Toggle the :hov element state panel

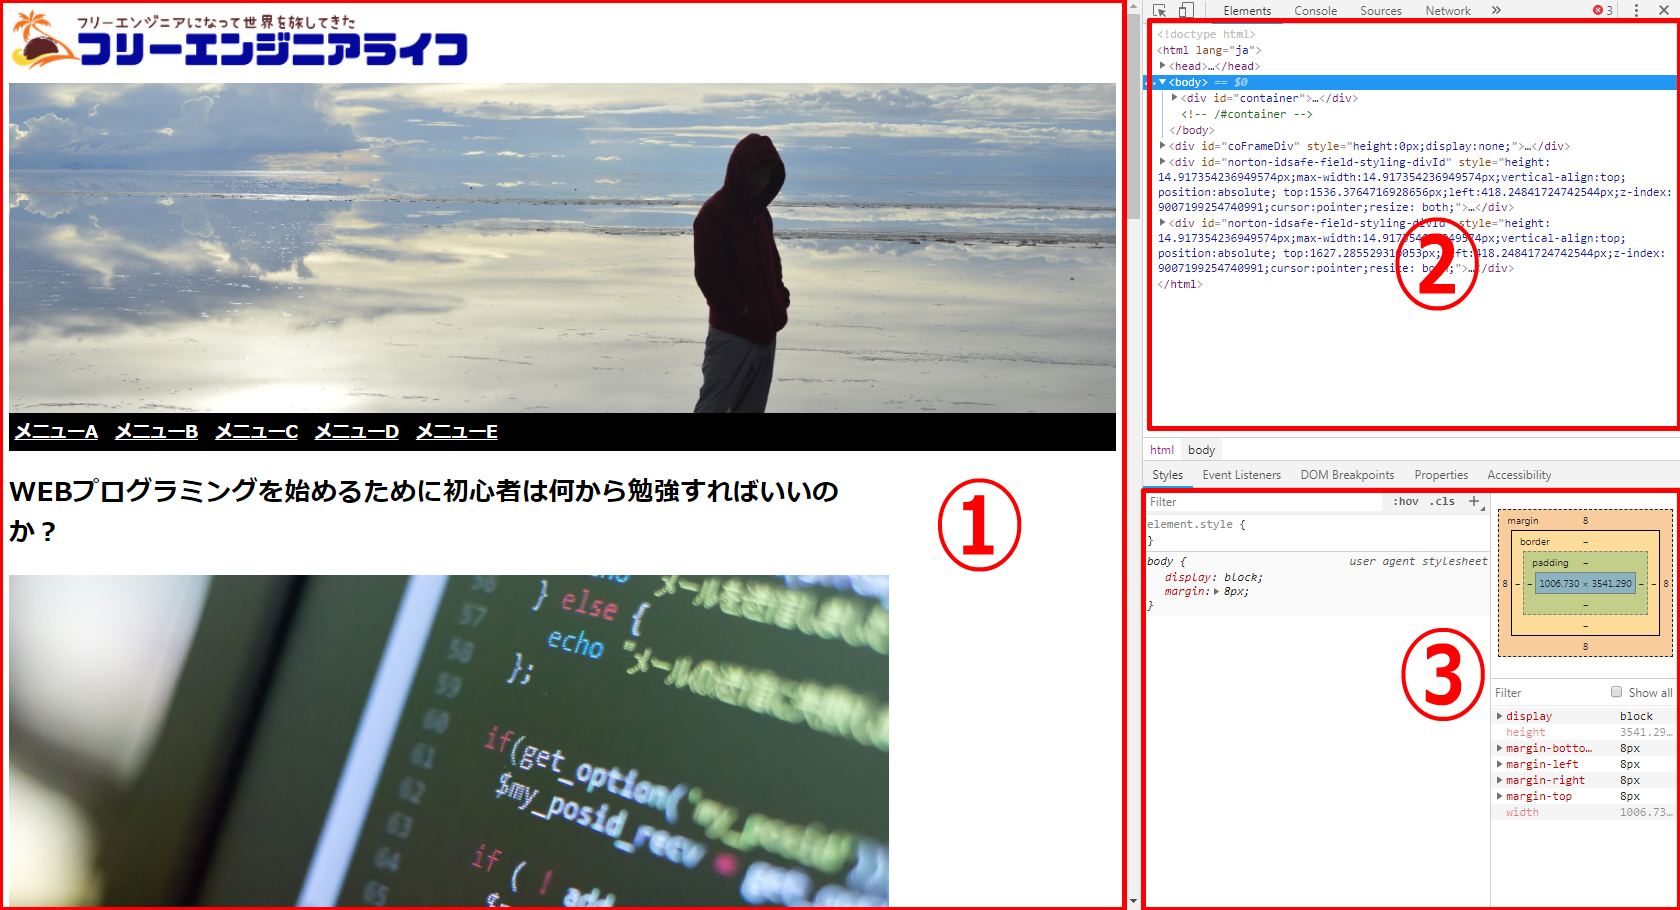click(1405, 502)
